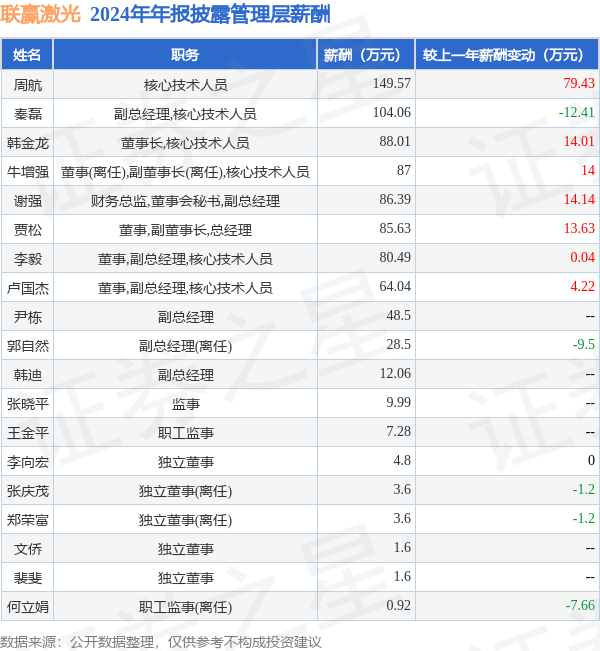
Task: Click salary value 64.04
Action: 395,286
